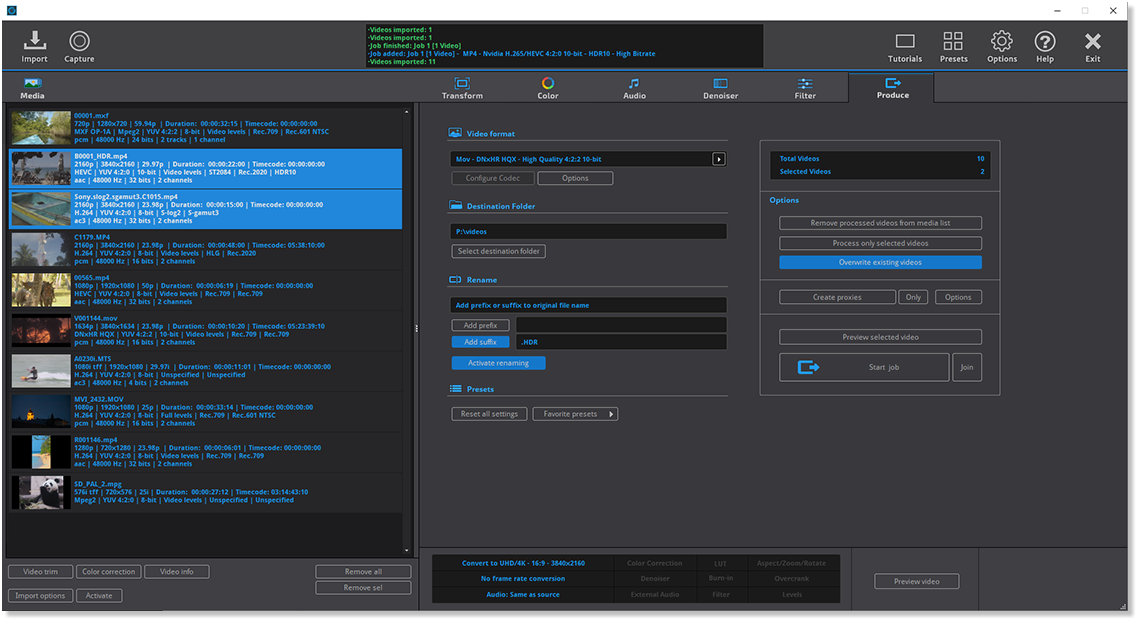The height and width of the screenshot is (623, 1140).
Task: Open proxy Options button
Action: 958,297
